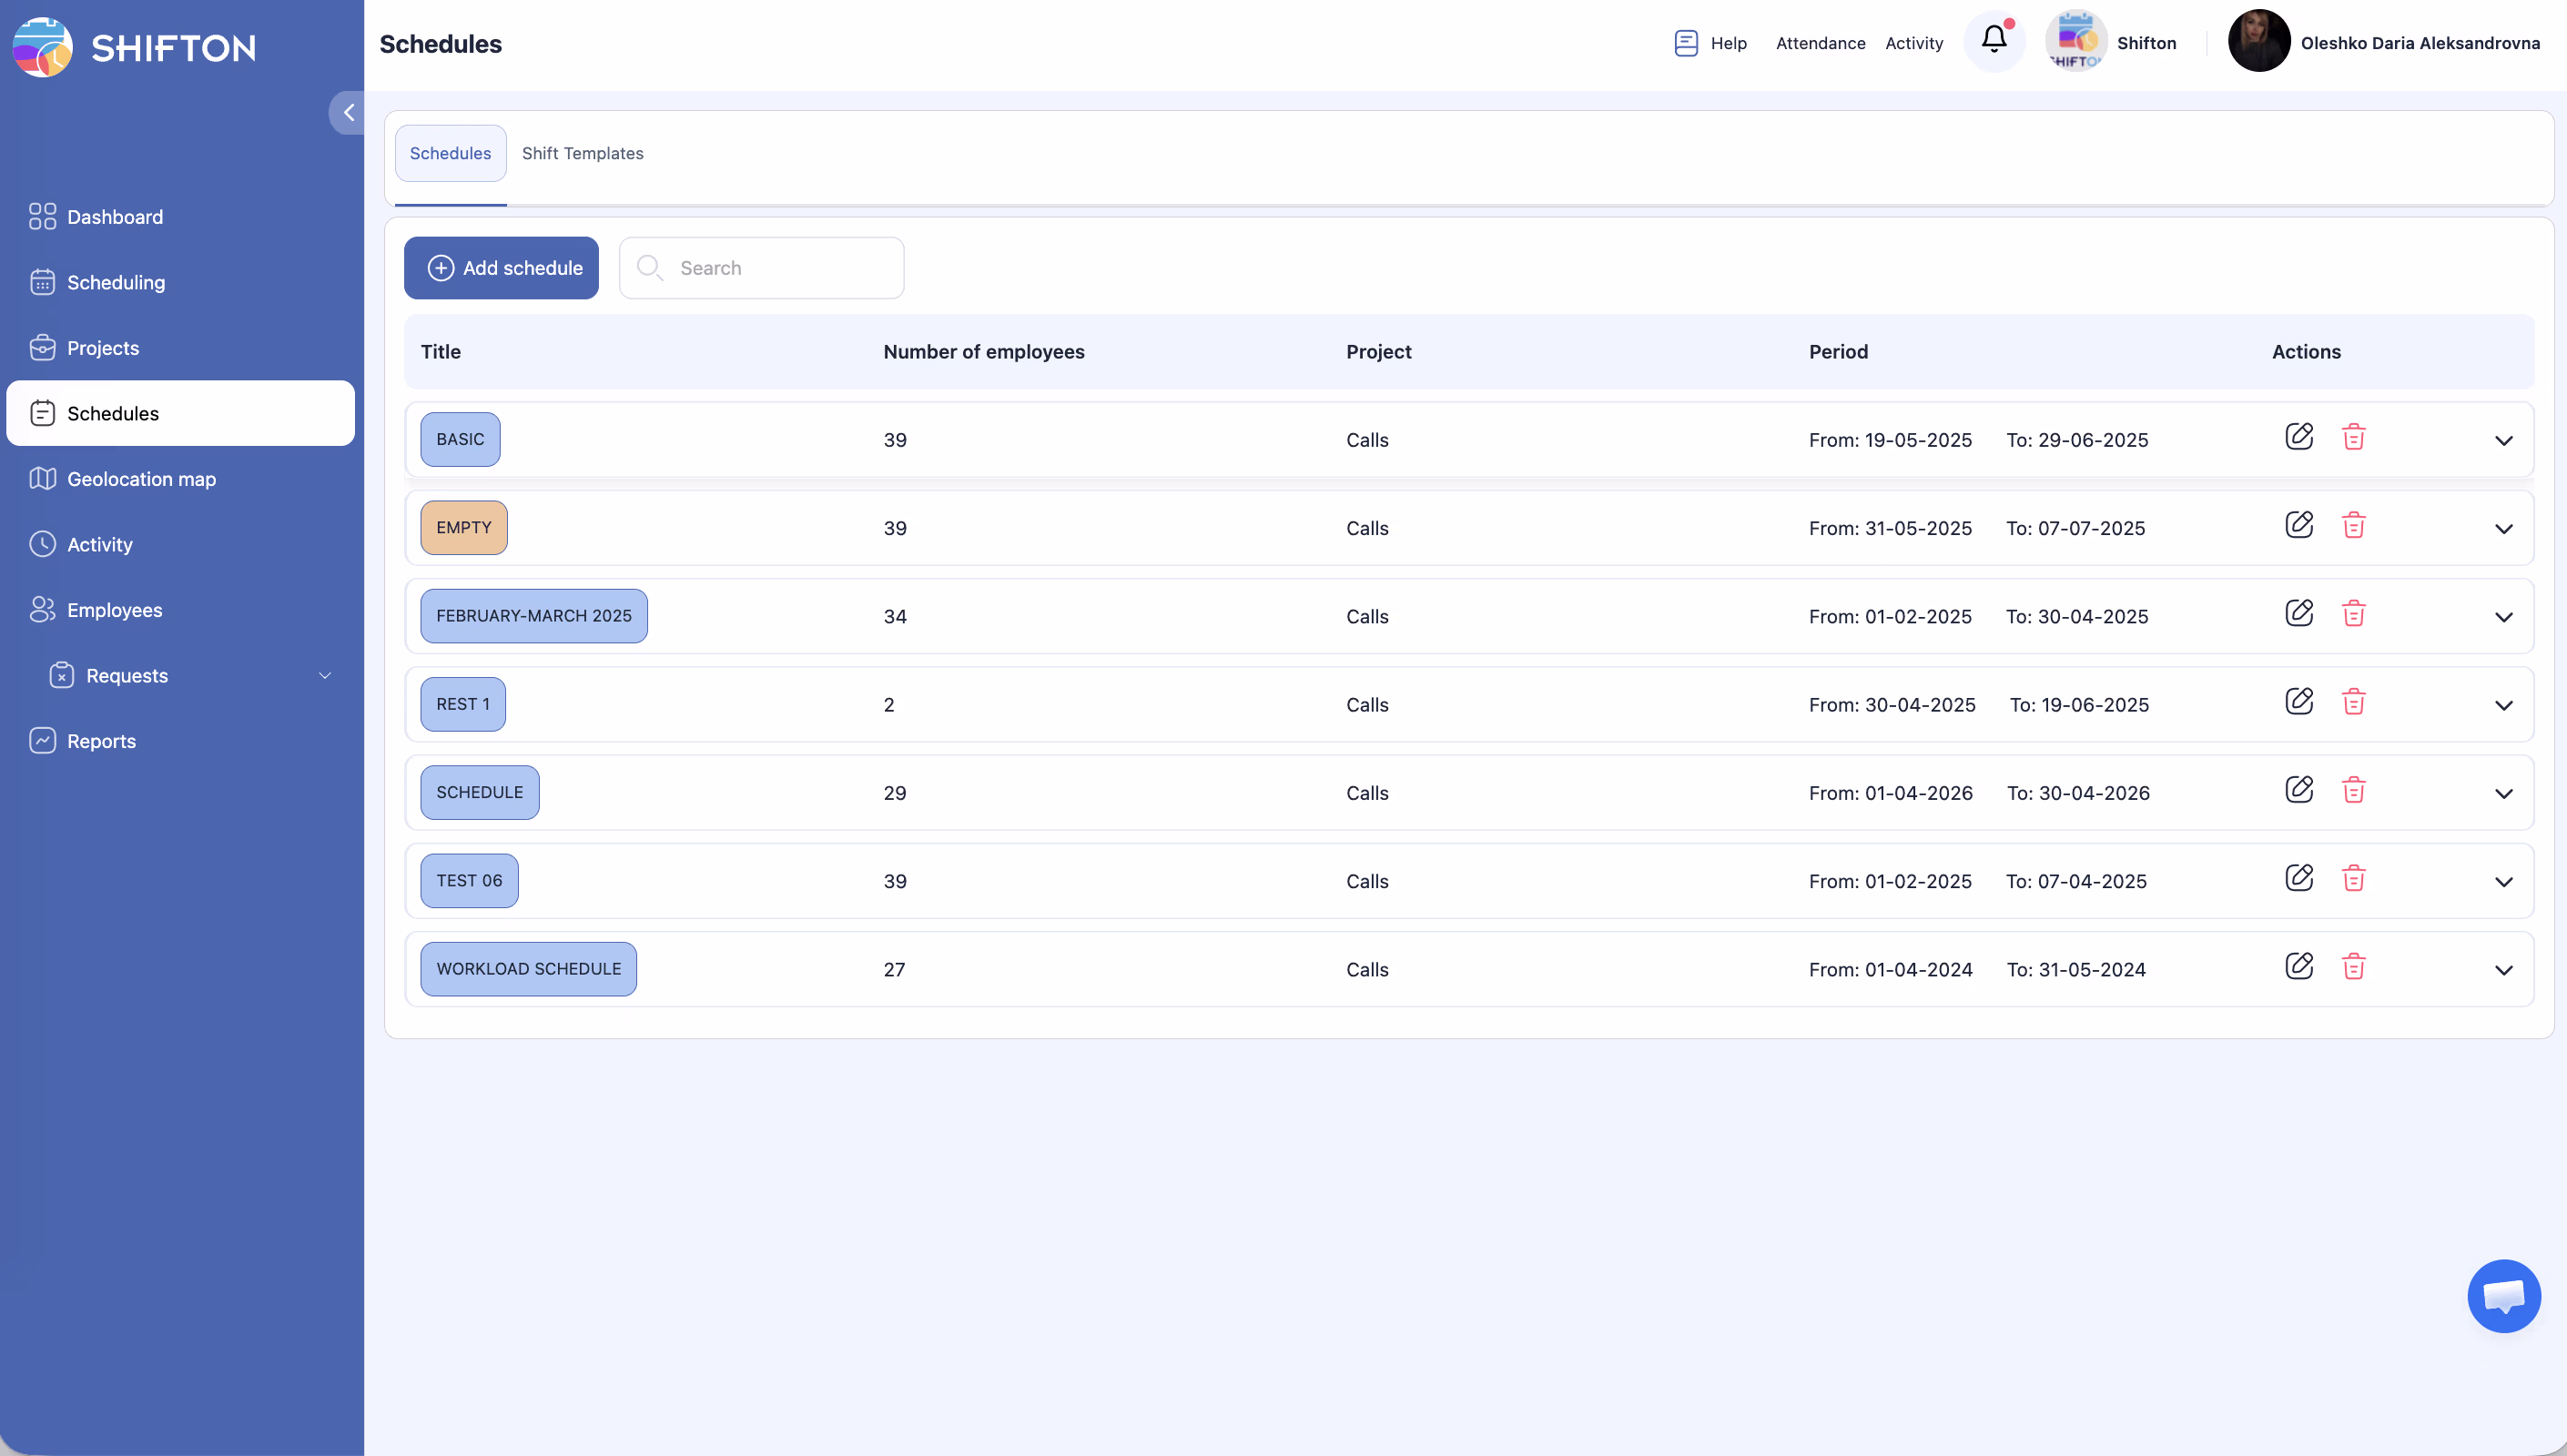Delete the WORKLOAD SCHEDULE row
Image resolution: width=2567 pixels, height=1456 pixels.
point(2353,967)
